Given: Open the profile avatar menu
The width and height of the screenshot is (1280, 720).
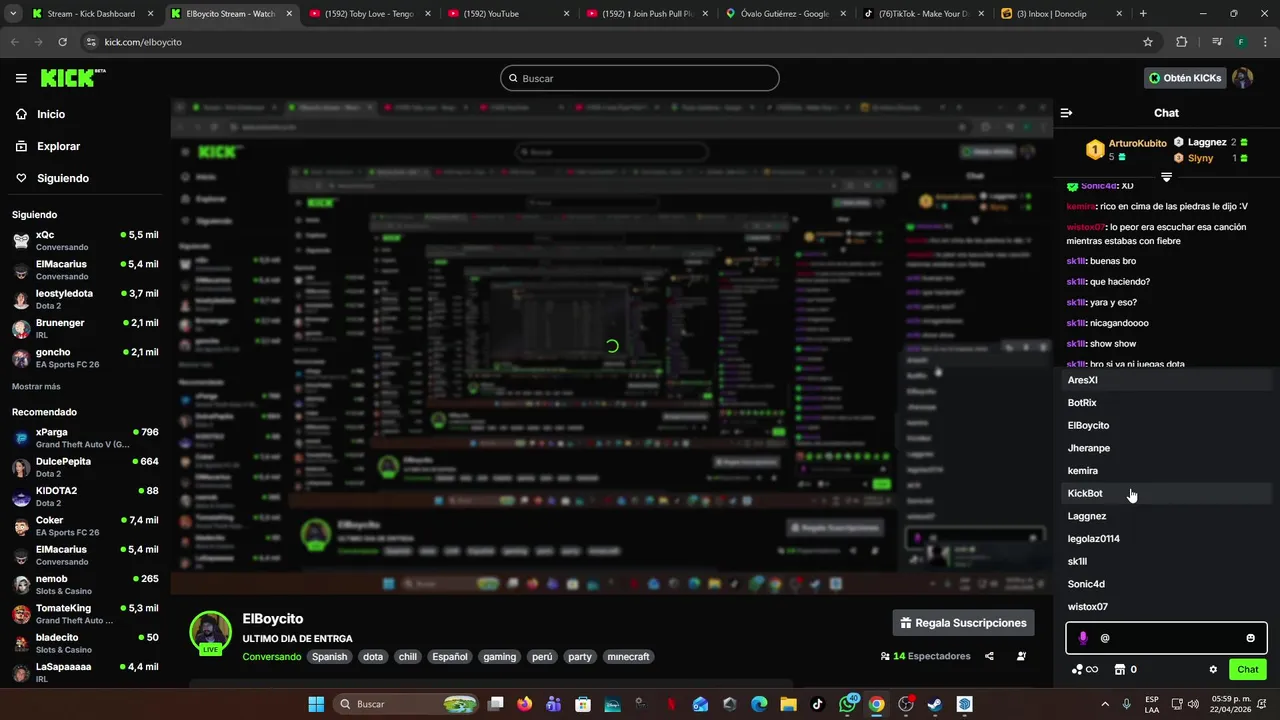Looking at the screenshot, I should [1243, 78].
